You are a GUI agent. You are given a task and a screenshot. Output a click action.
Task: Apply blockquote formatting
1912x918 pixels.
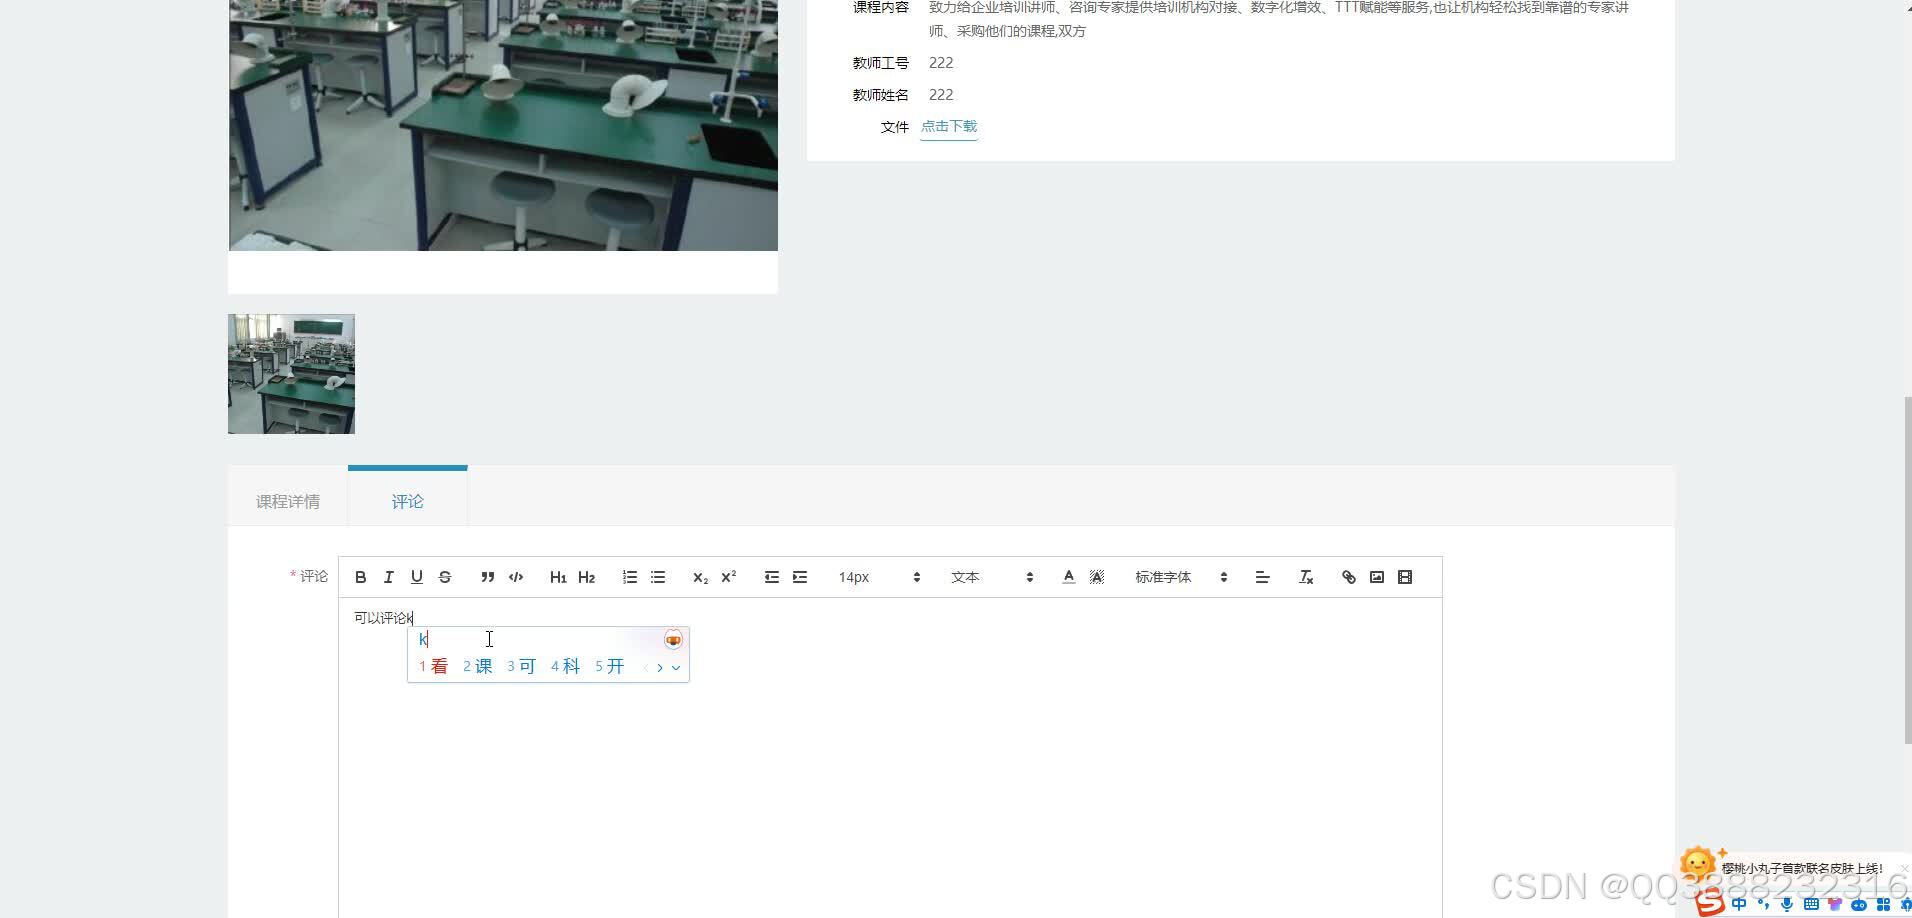(x=487, y=577)
